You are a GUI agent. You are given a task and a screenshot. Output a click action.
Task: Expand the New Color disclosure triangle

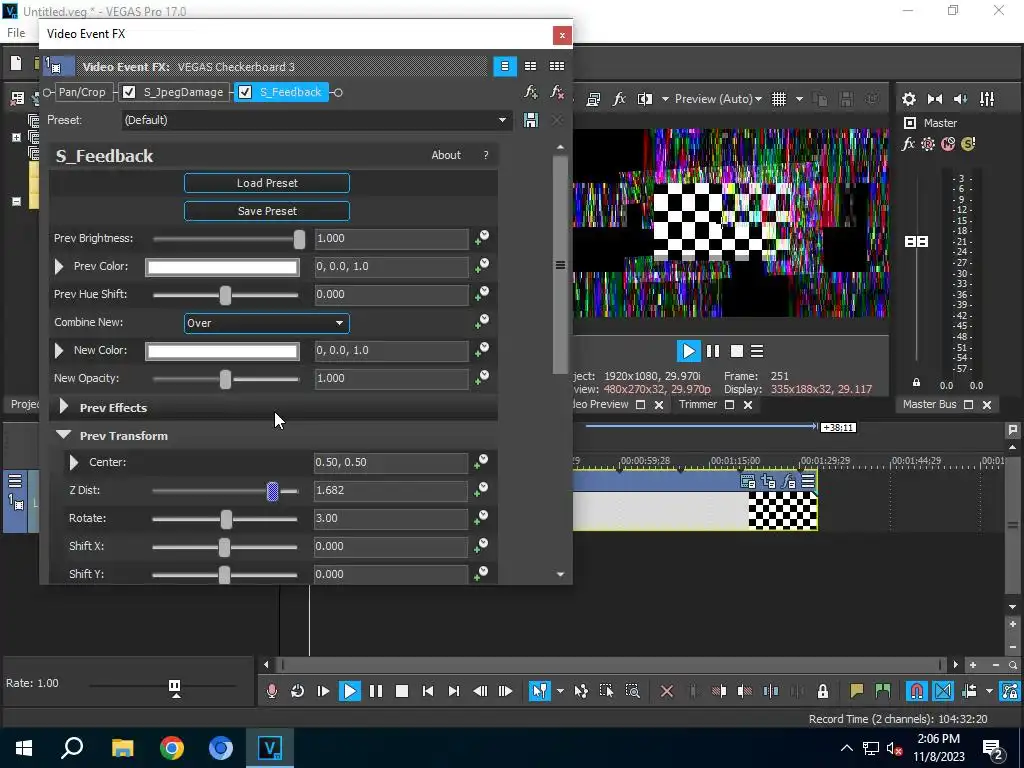[59, 351]
